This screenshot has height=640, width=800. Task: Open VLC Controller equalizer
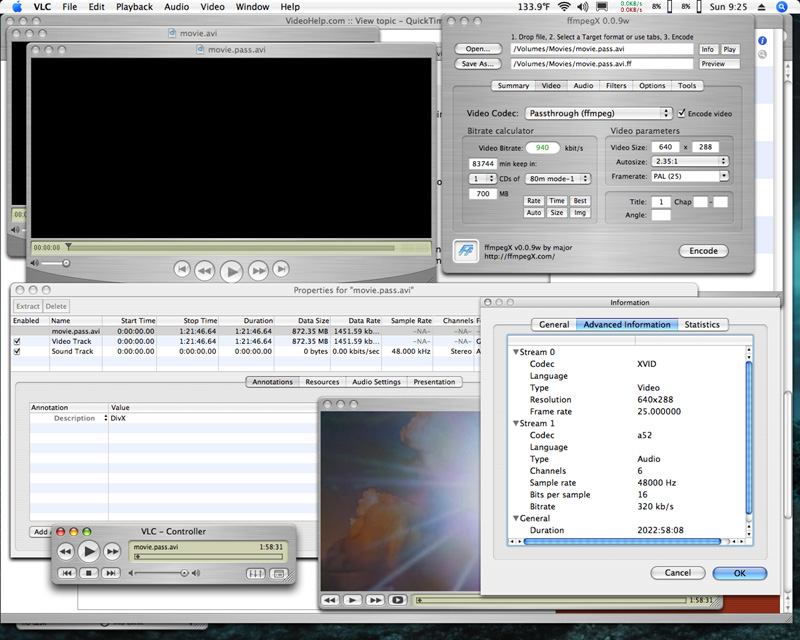tap(256, 574)
